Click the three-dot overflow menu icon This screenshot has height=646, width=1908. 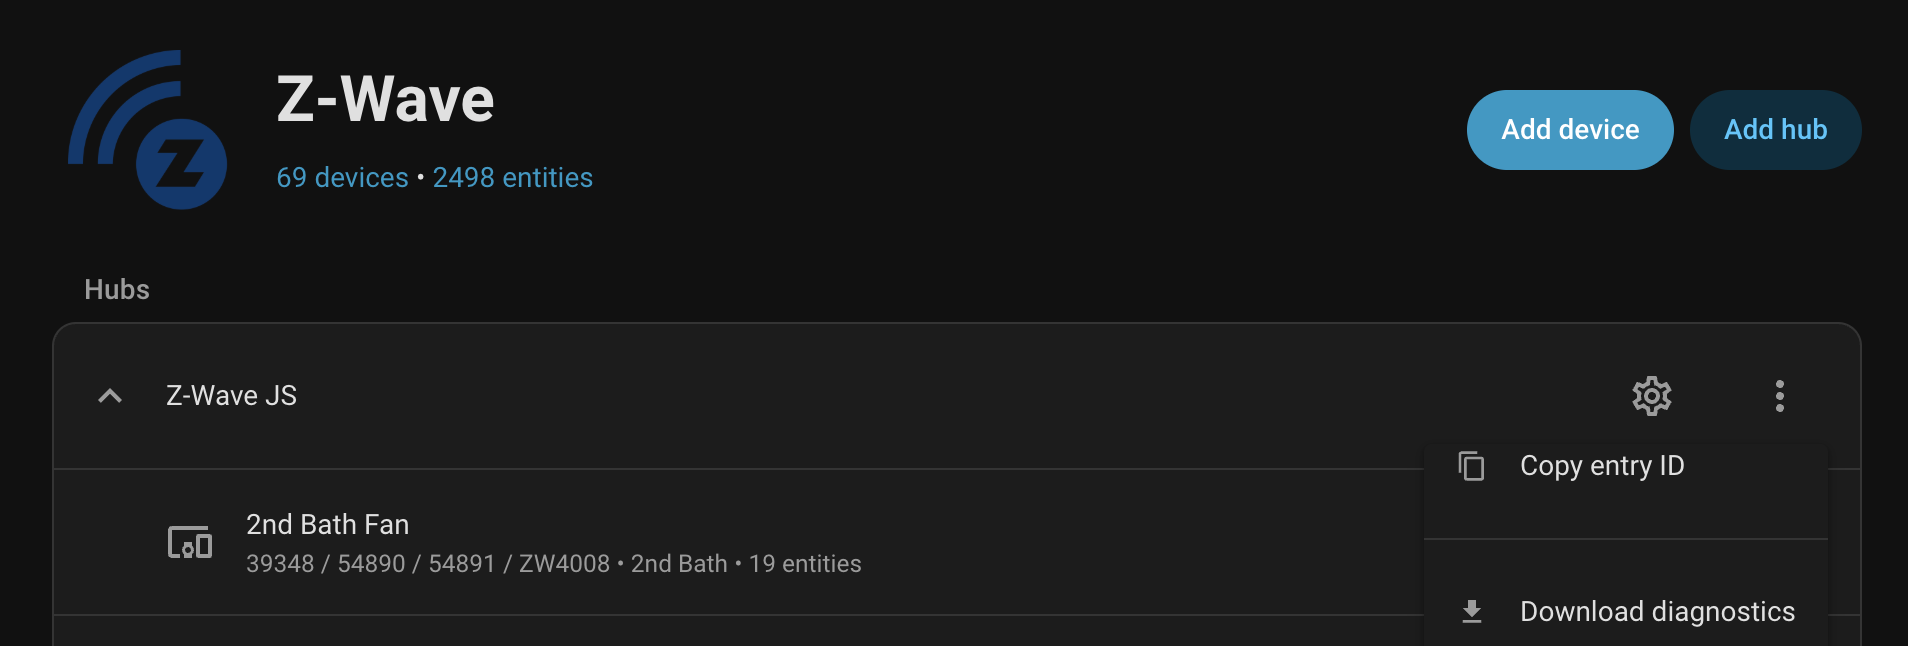(1779, 396)
